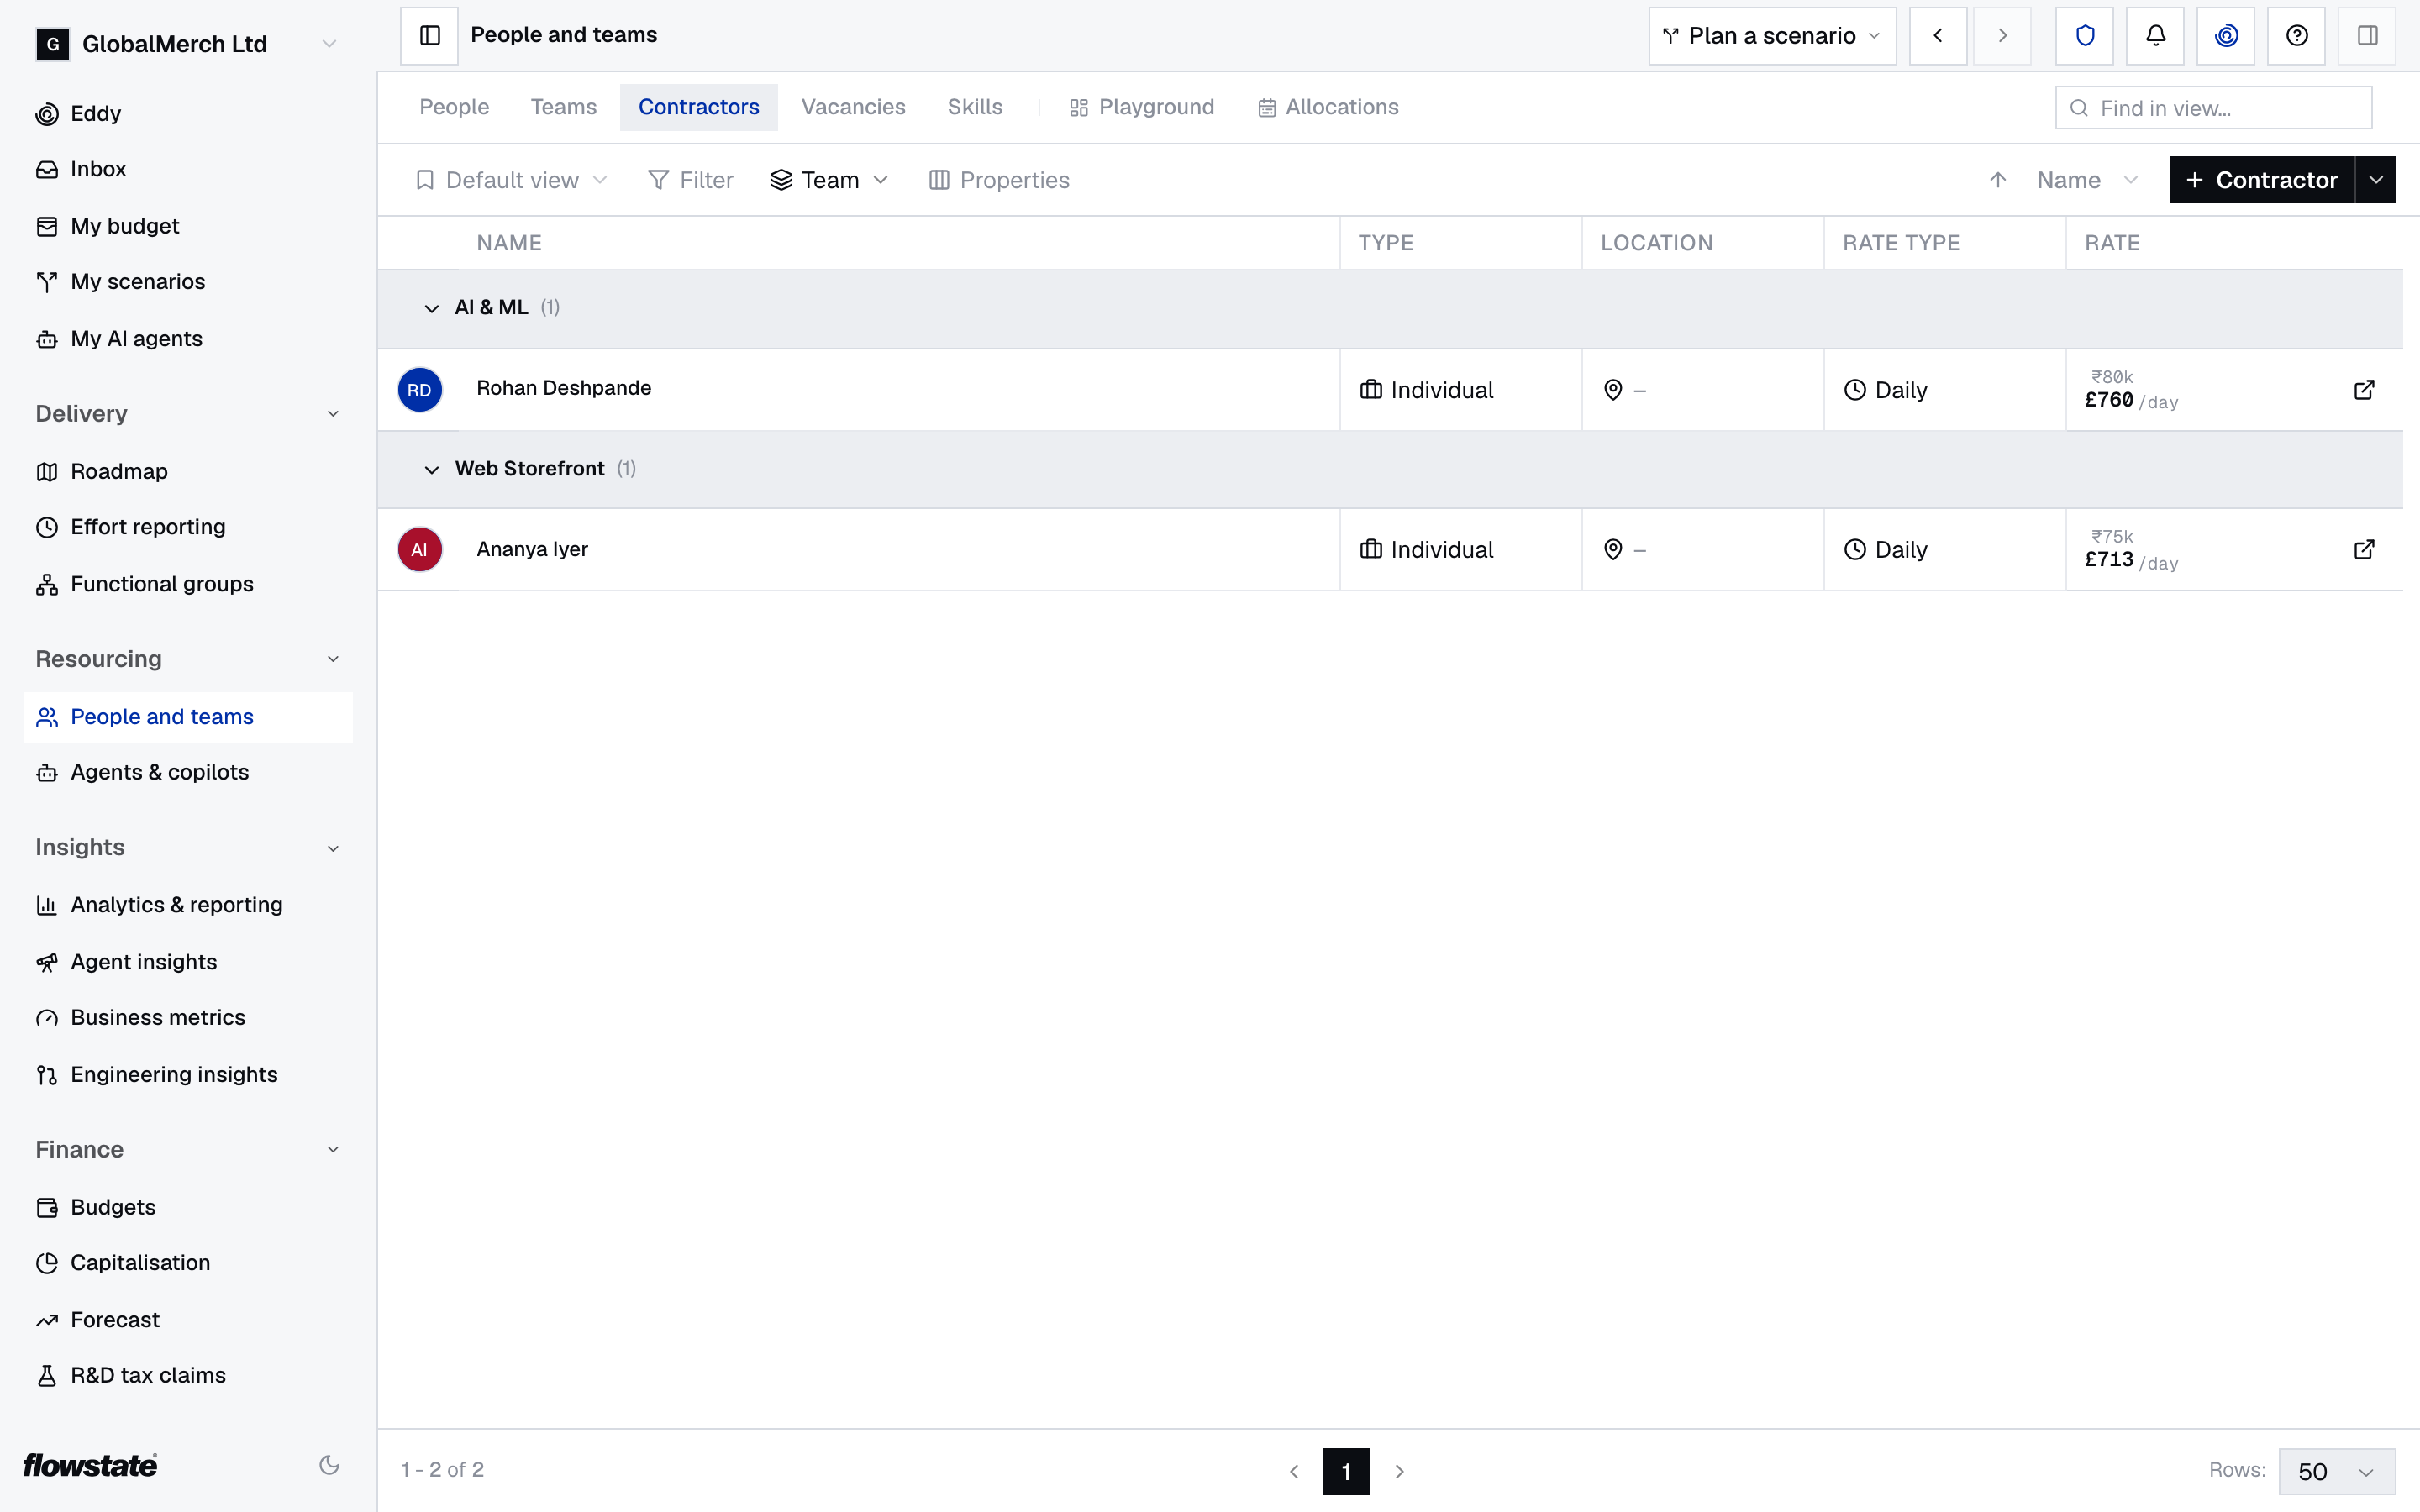Switch to the Skills tab
The width and height of the screenshot is (2420, 1512).
point(975,107)
